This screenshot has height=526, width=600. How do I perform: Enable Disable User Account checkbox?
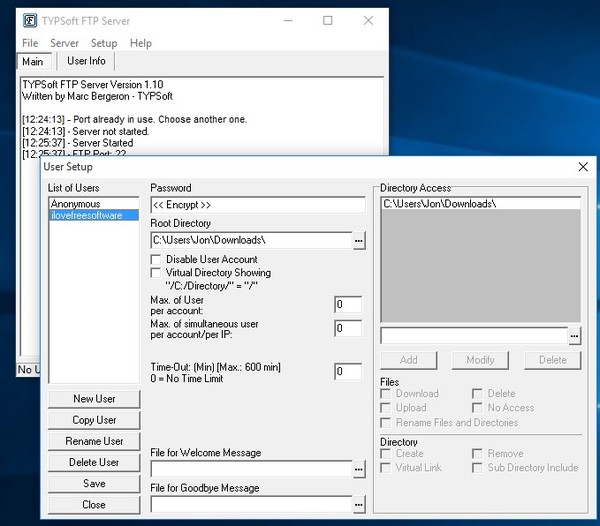point(155,259)
